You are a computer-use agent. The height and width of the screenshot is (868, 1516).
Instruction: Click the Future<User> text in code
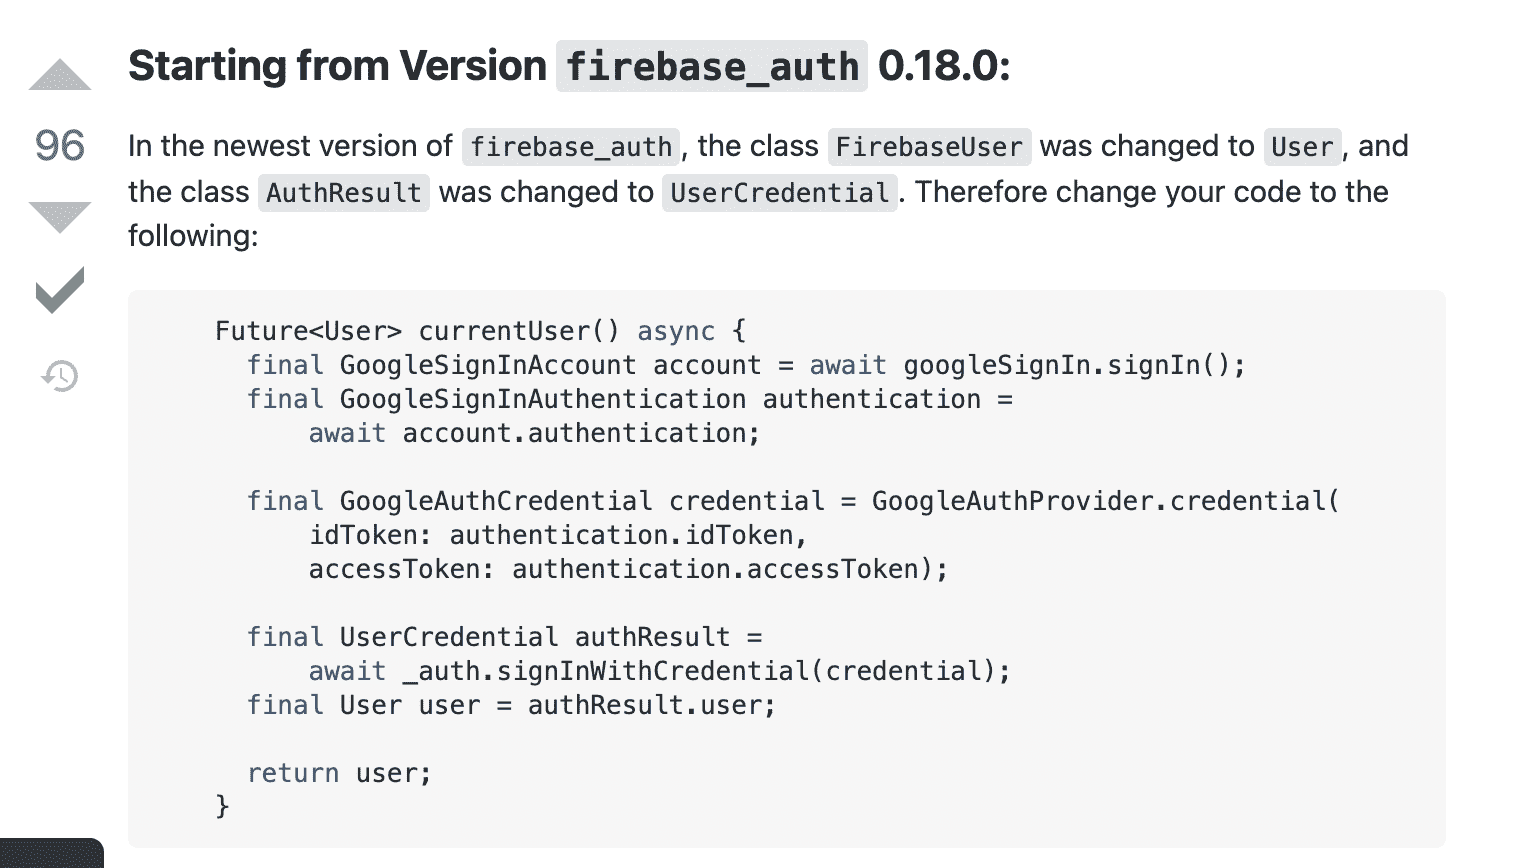308,331
